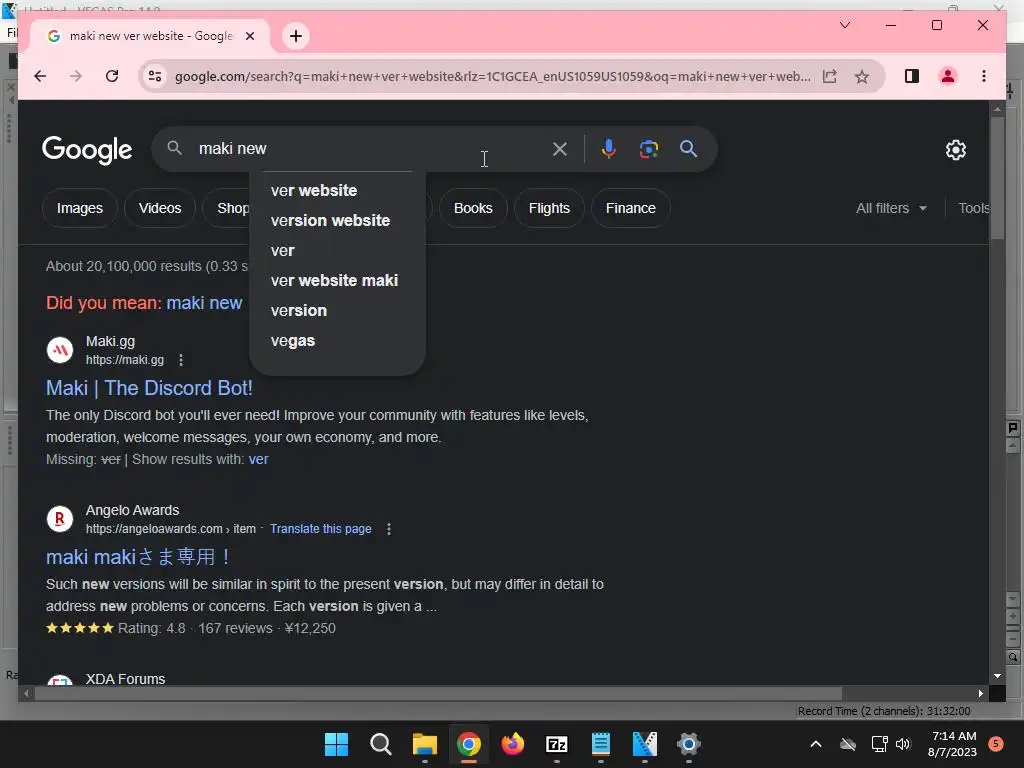This screenshot has height=768, width=1024.
Task: Click the scroll down arrow of page
Action: [997, 677]
